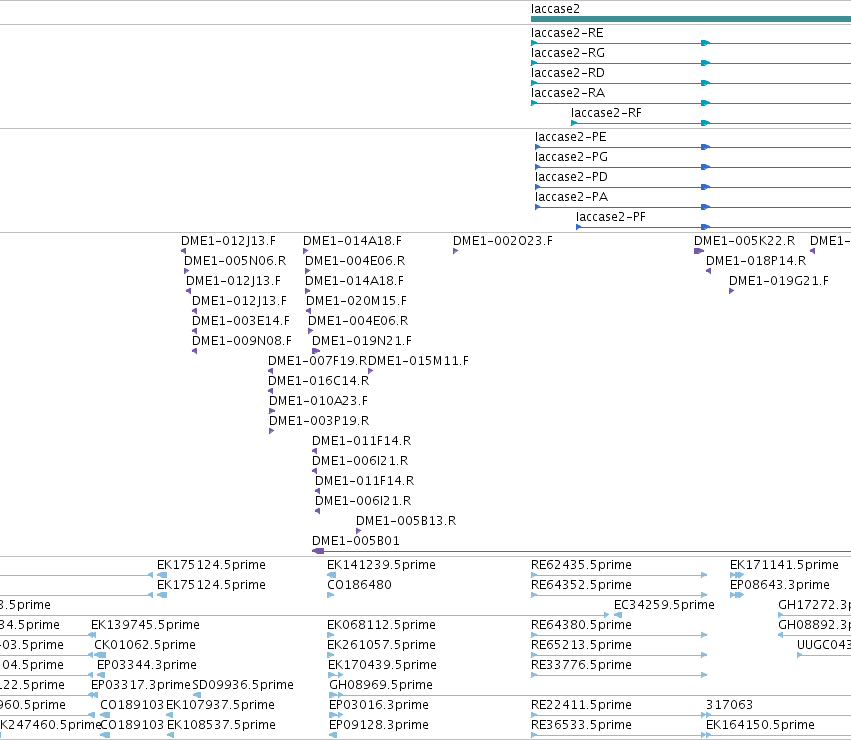Image resolution: width=851 pixels, height=740 pixels.
Task: Select EST EC34259.5prime
Action: tap(618, 615)
